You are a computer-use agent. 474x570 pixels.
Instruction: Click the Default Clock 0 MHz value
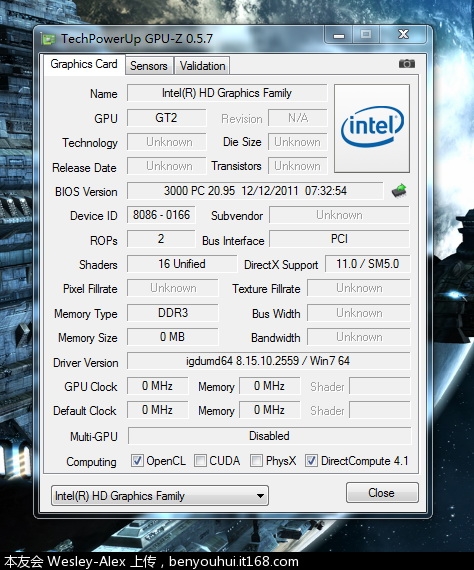point(157,410)
